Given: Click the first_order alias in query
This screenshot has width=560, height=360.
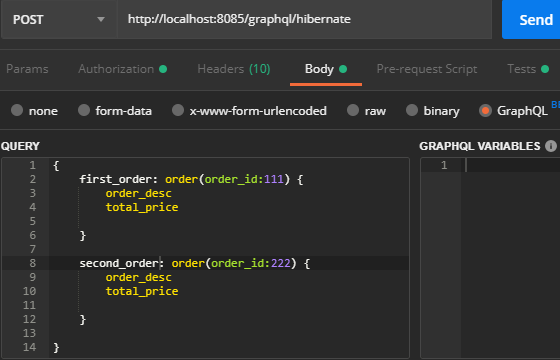Looking at the screenshot, I should tap(116, 179).
